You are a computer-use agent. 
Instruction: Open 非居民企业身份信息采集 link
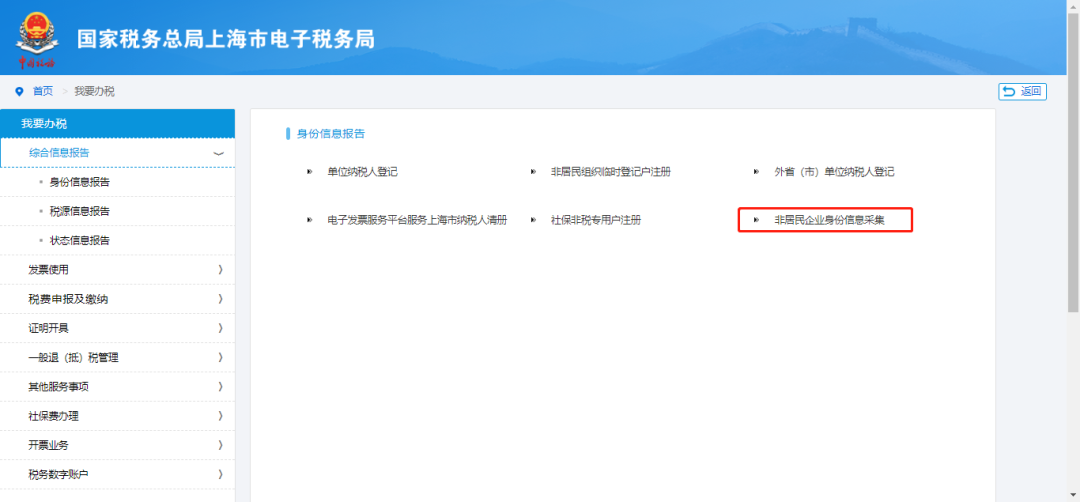829,220
